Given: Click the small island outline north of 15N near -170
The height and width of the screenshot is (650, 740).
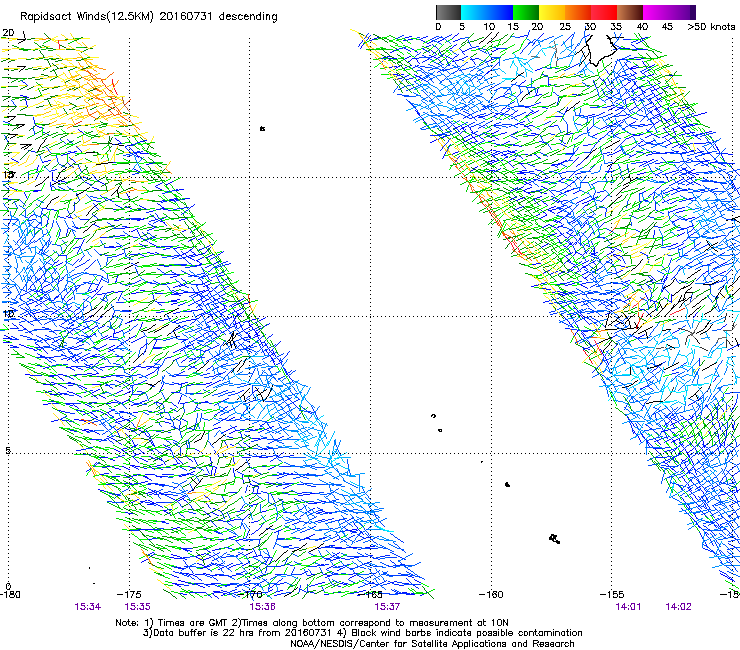Looking at the screenshot, I should pyautogui.click(x=262, y=128).
